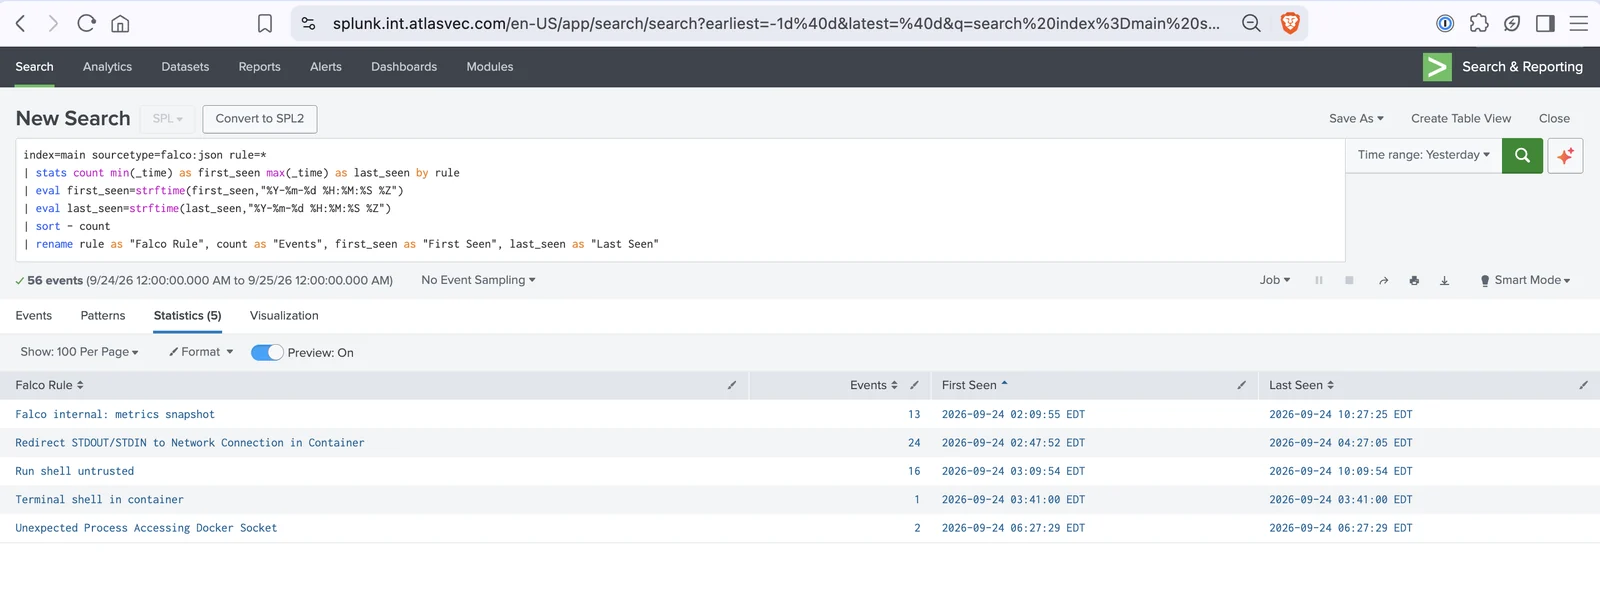Click Terminal shell in container rule
Image resolution: width=1600 pixels, height=609 pixels.
click(99, 499)
